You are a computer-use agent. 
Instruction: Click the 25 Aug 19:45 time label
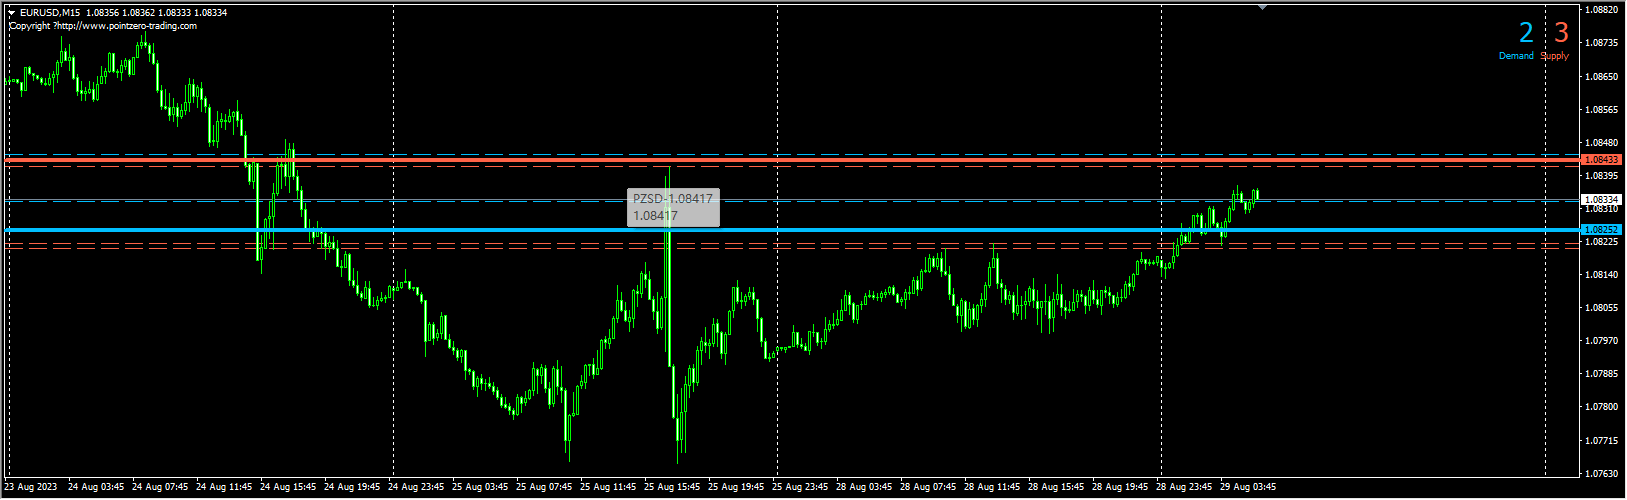(736, 488)
